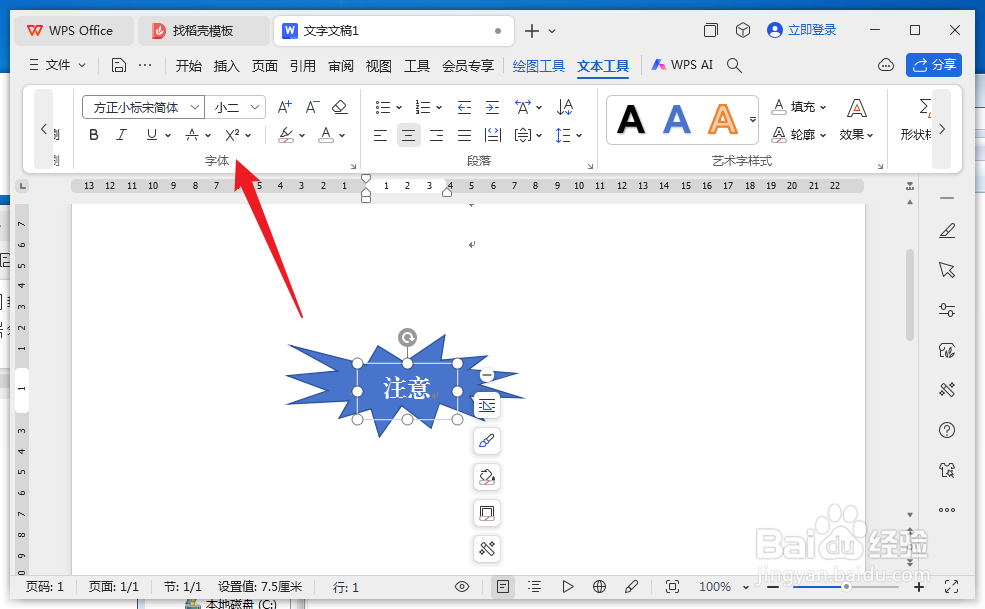The width and height of the screenshot is (985, 609).
Task: Open shape fill floating button
Action: tap(486, 477)
